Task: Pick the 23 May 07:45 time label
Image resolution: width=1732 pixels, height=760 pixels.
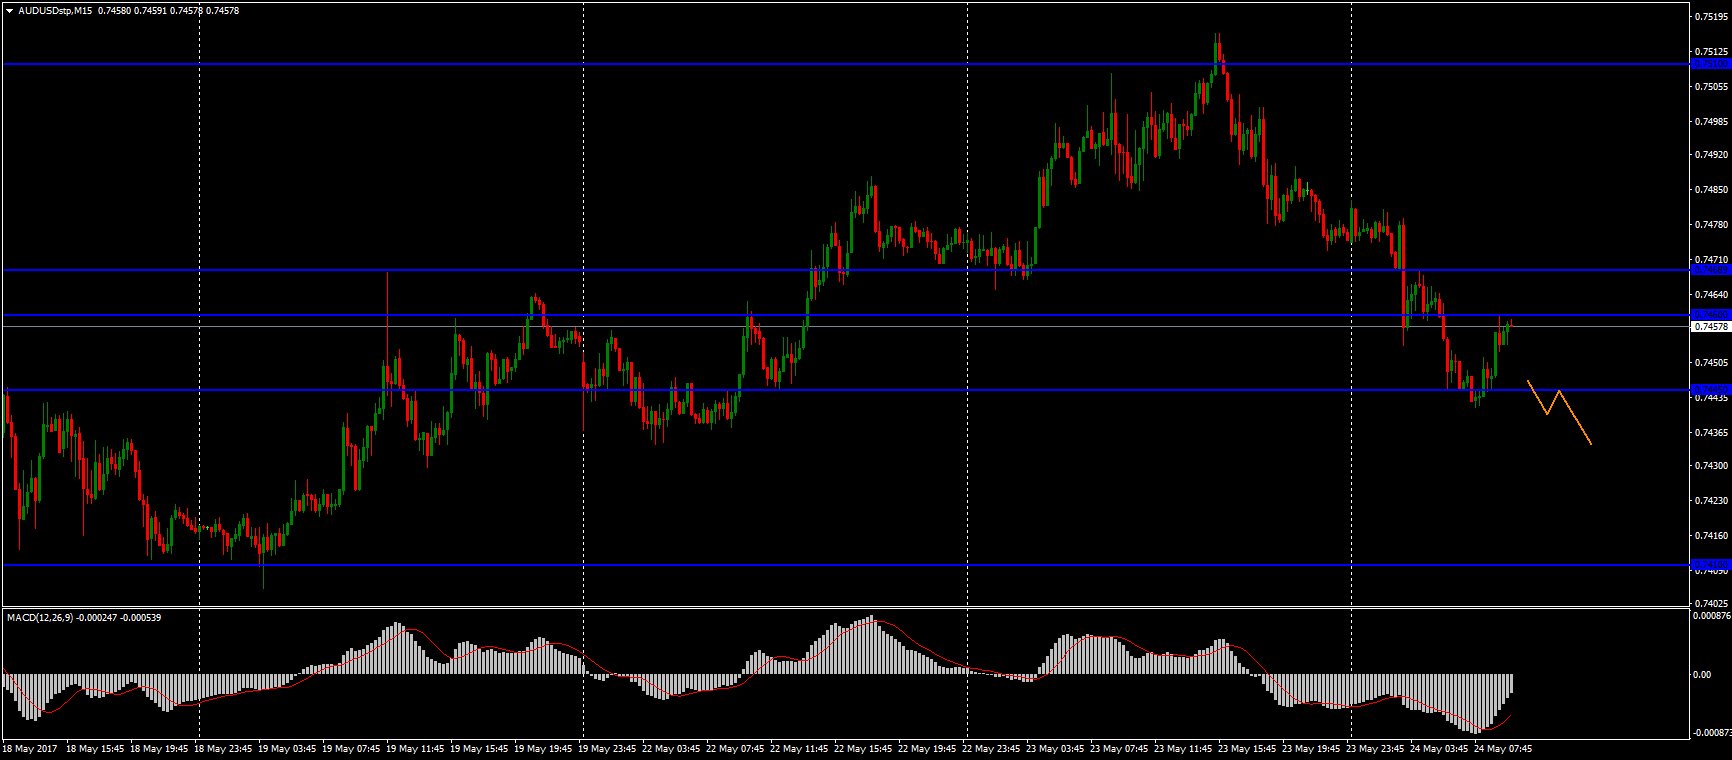Action: tap(1120, 748)
